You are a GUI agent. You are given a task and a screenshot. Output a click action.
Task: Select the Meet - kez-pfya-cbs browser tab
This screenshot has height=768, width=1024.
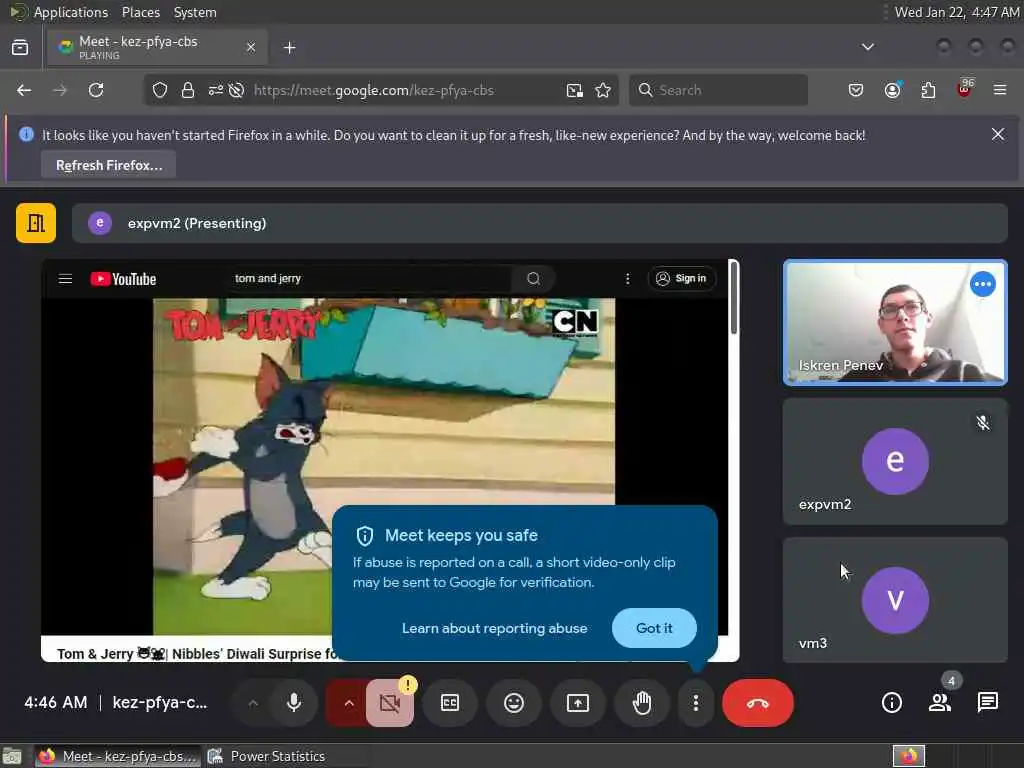click(157, 47)
